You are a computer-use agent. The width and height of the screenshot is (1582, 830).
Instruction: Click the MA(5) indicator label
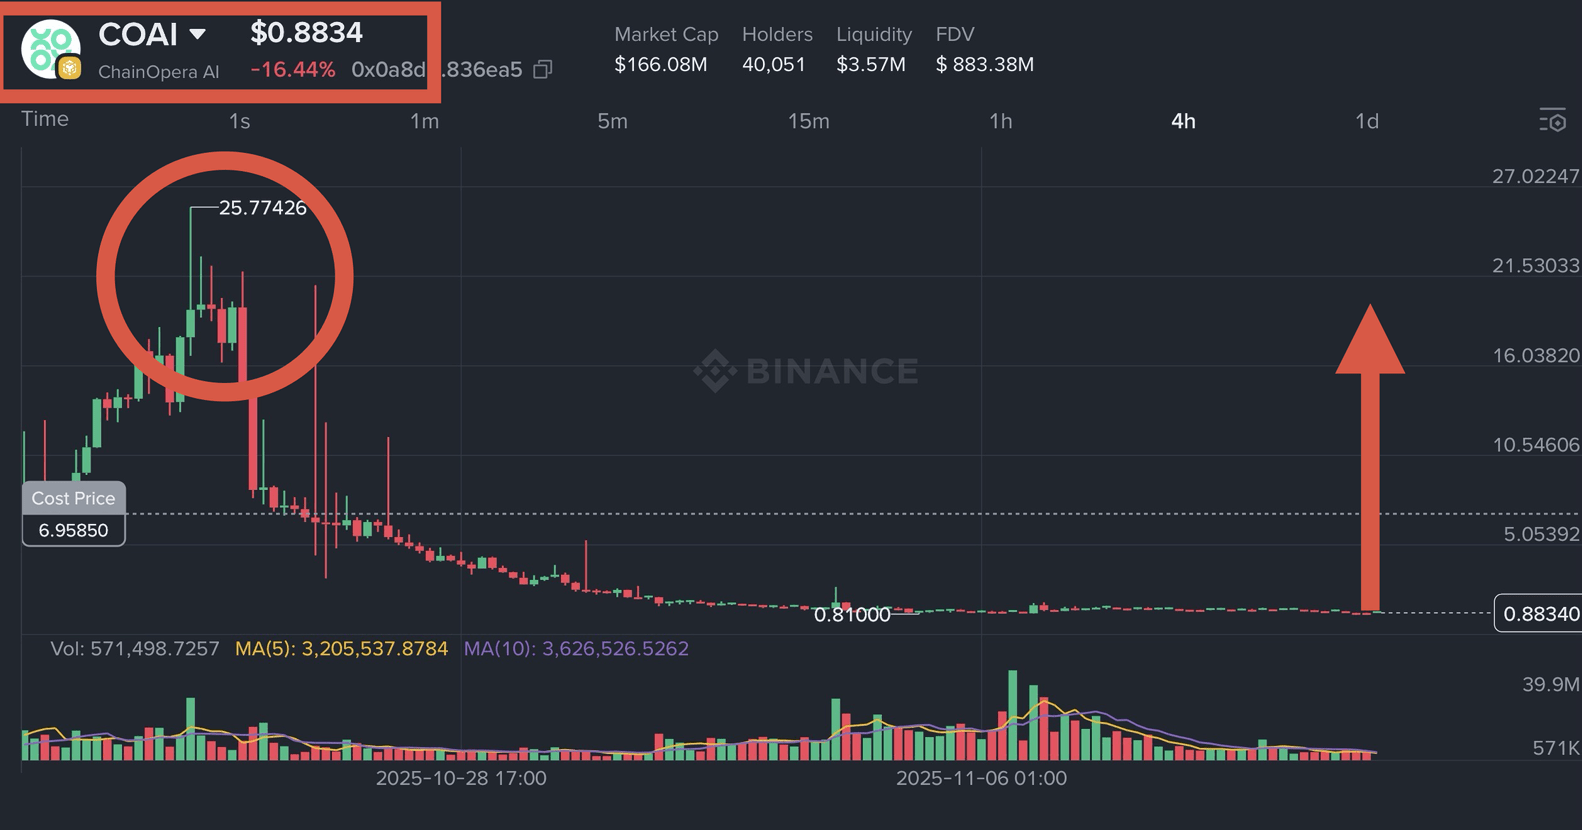click(341, 649)
